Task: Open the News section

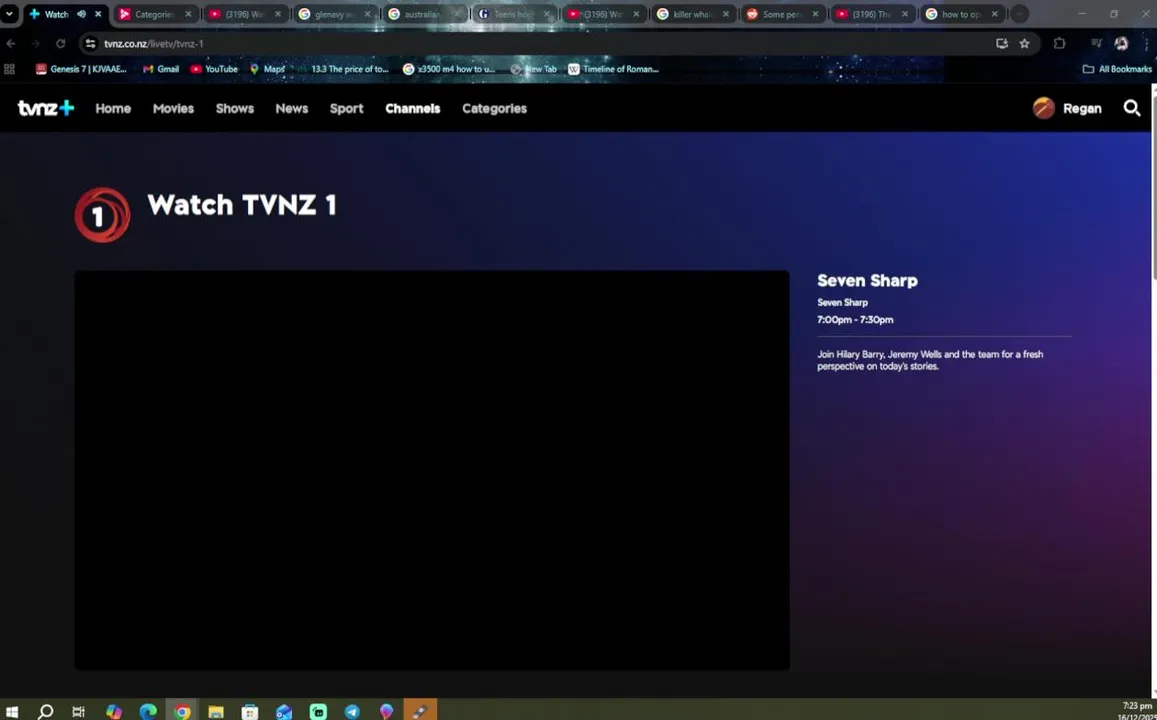Action: tap(291, 108)
